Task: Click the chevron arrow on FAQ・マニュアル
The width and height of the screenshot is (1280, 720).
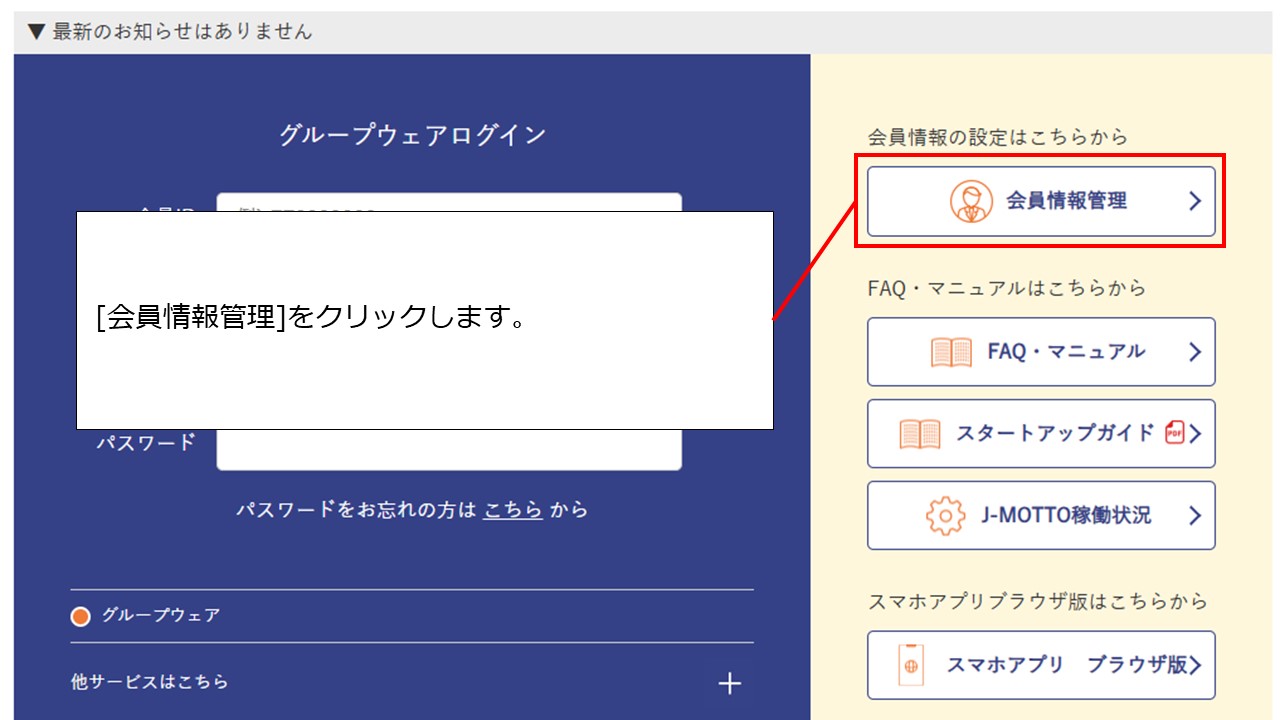Action: tap(1195, 352)
